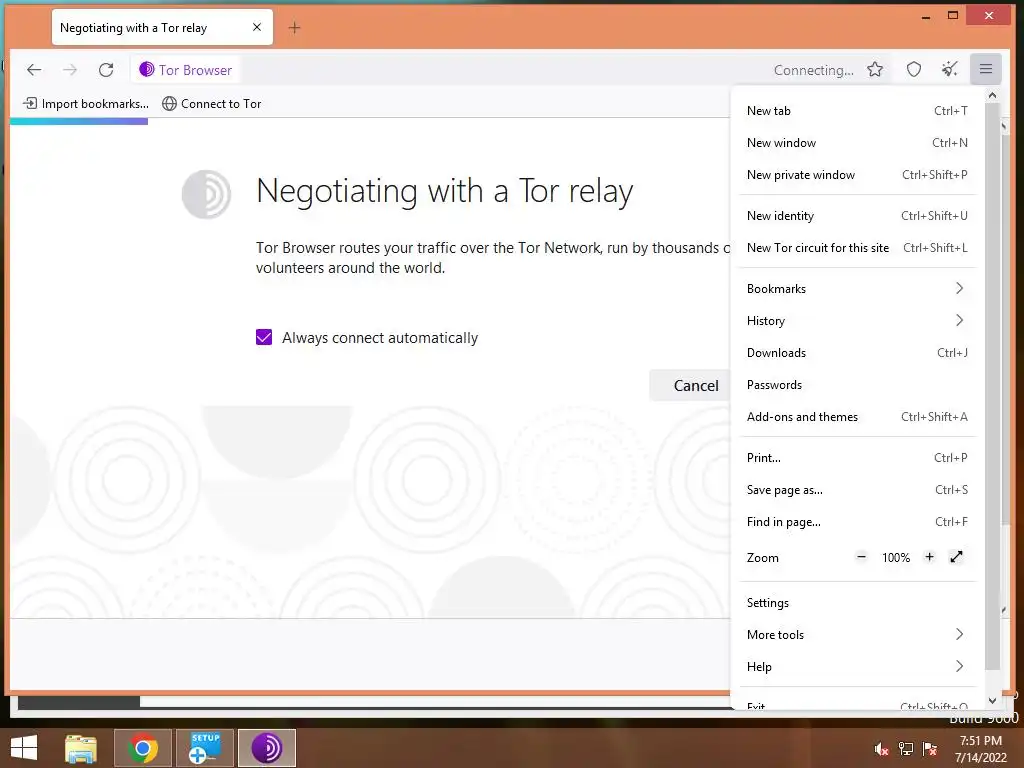Open the Setup installer taskbar icon

[x=205, y=748]
